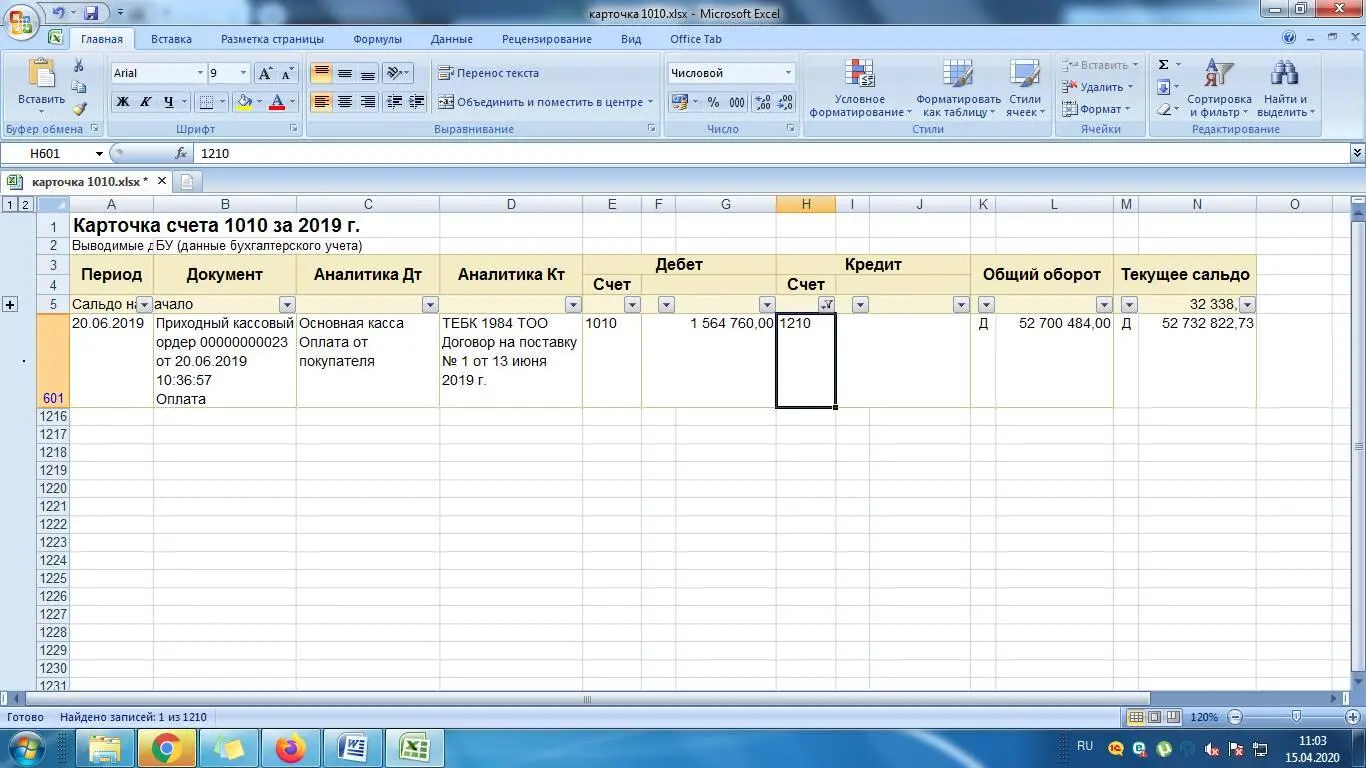Open the Формулы ribbon tab
The width and height of the screenshot is (1366, 768).
[377, 39]
